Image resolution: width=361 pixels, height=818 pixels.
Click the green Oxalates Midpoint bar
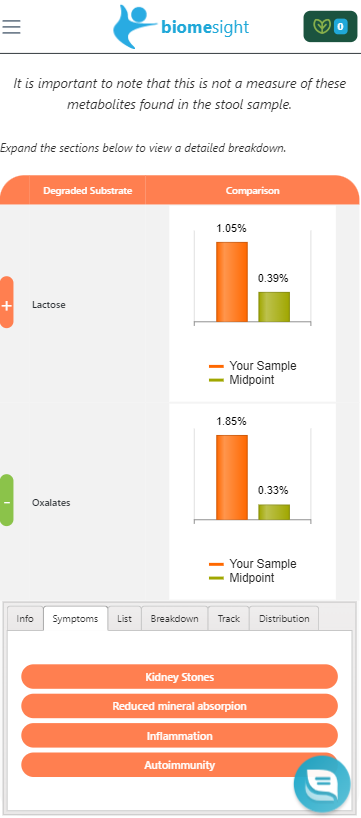click(x=274, y=512)
